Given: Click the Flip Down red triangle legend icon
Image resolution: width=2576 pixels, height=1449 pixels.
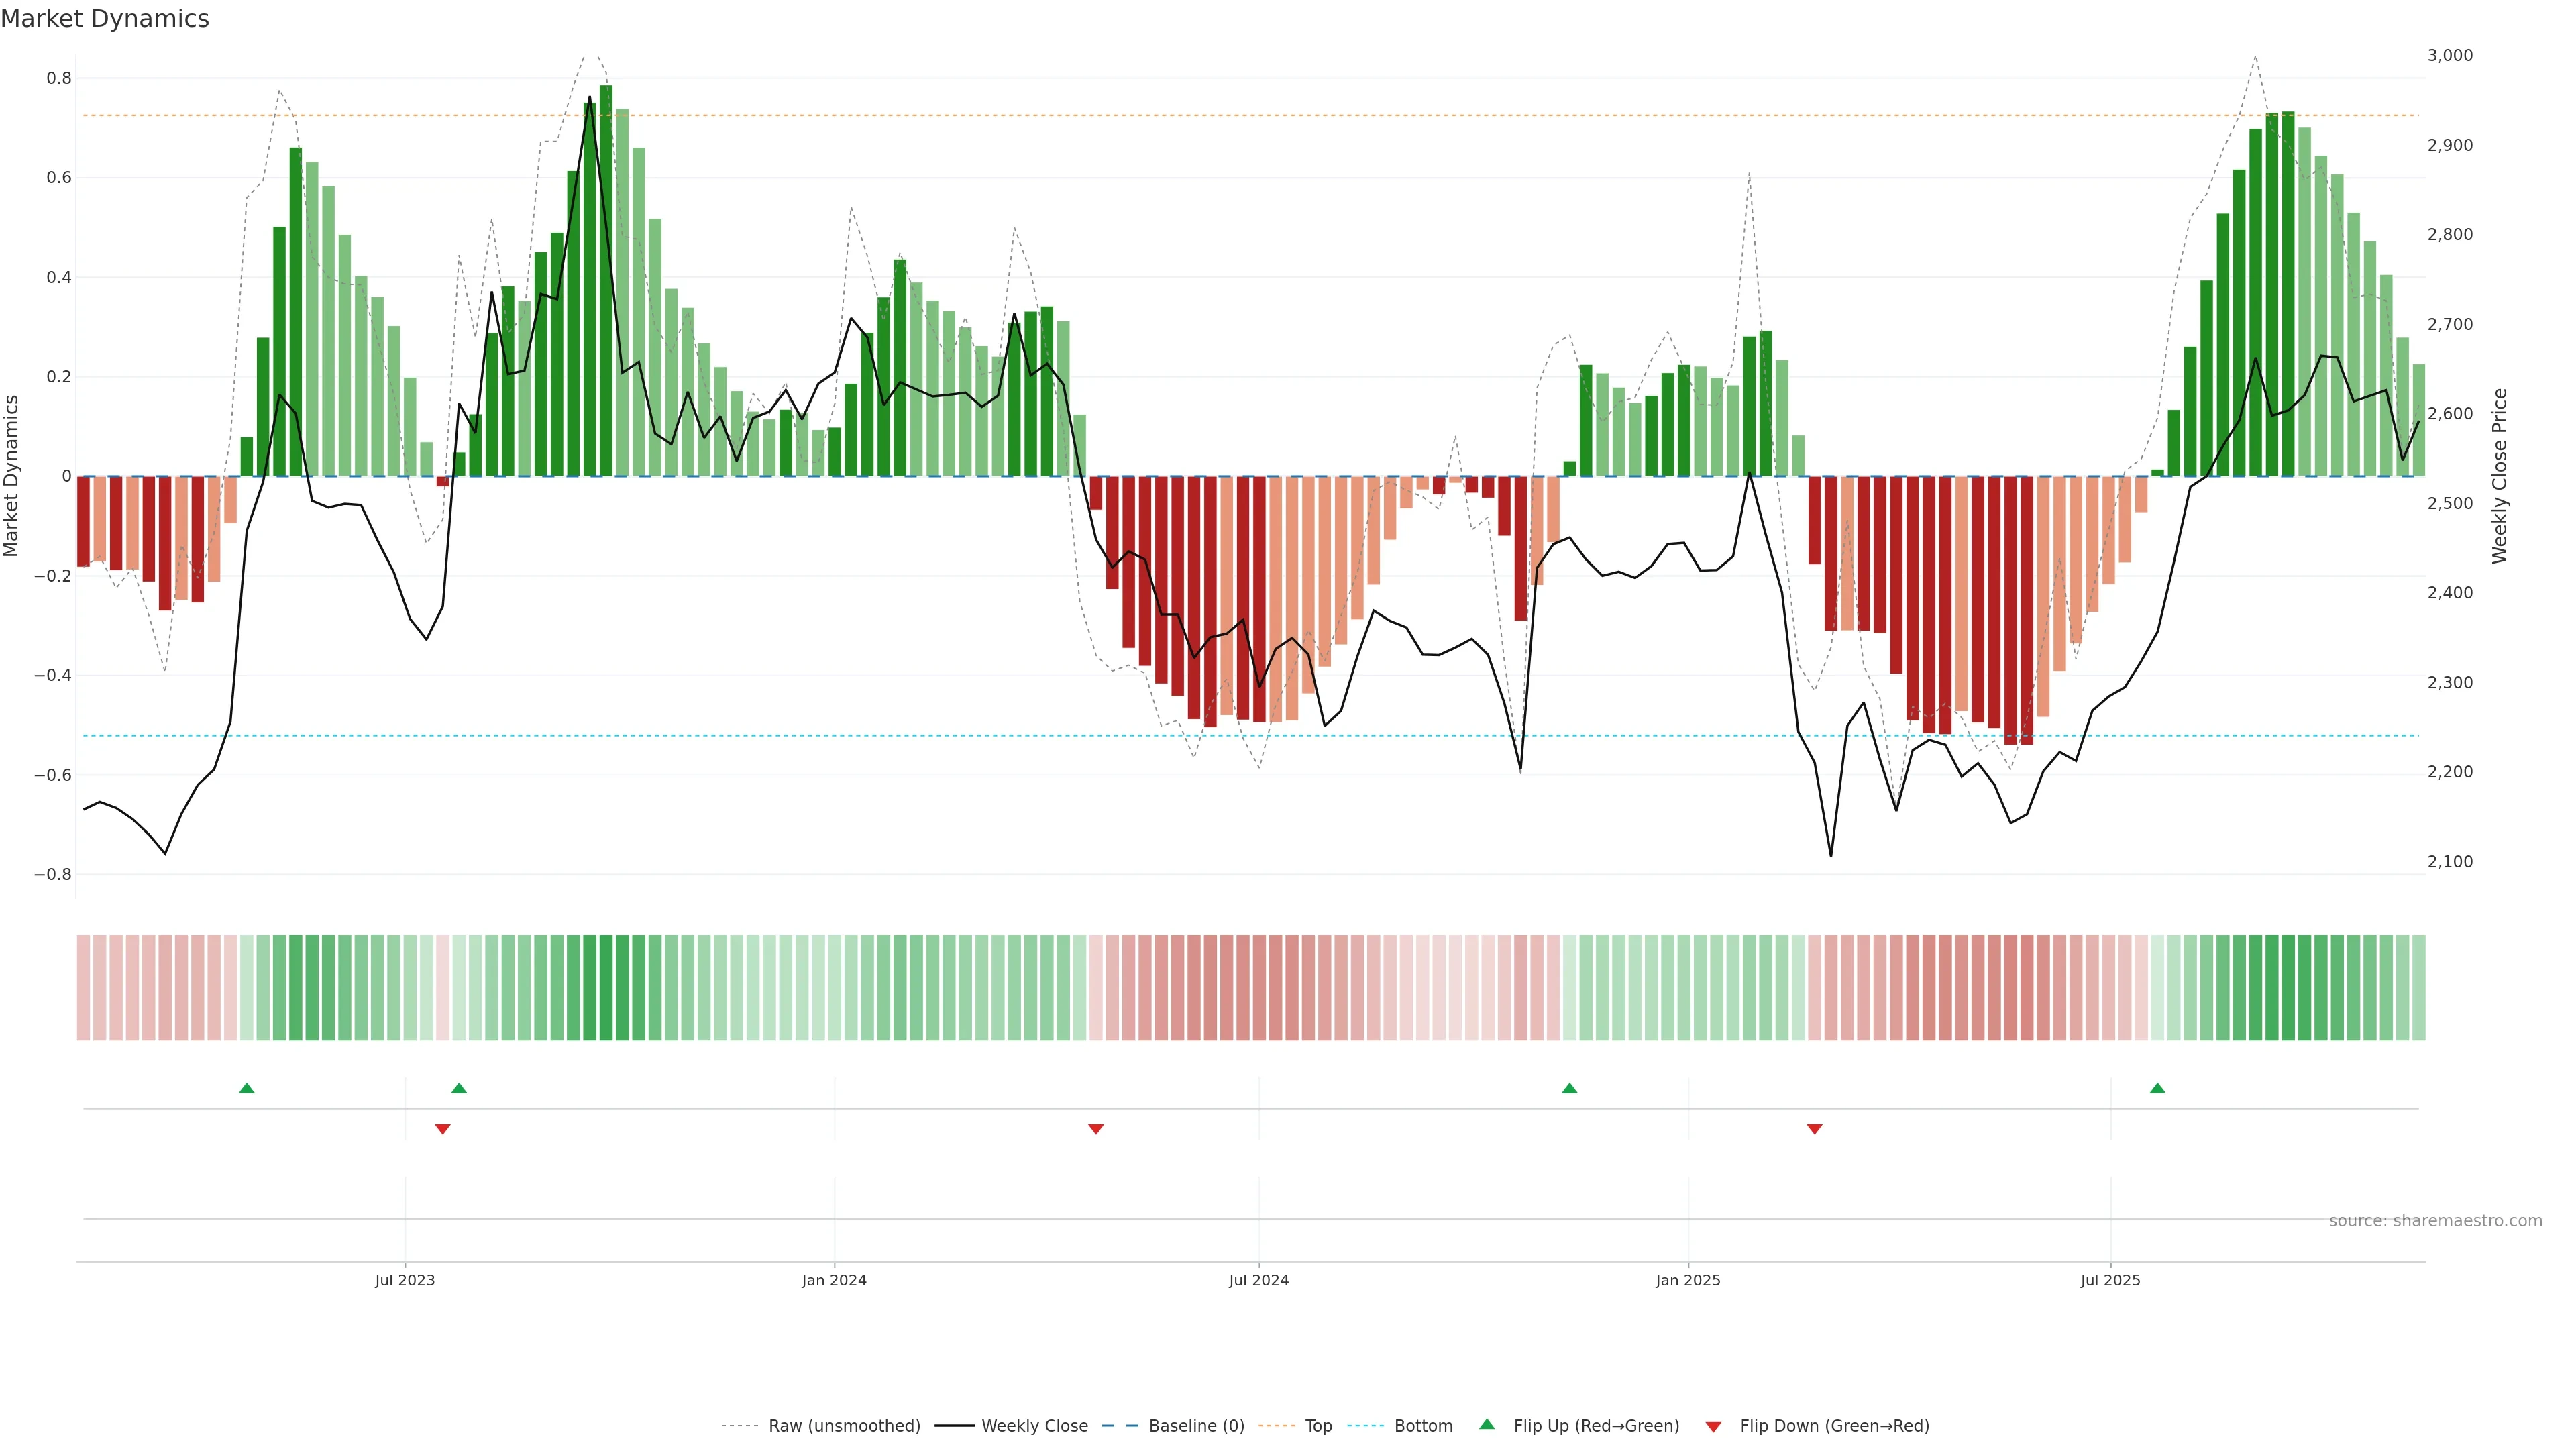Looking at the screenshot, I should tap(1713, 1426).
